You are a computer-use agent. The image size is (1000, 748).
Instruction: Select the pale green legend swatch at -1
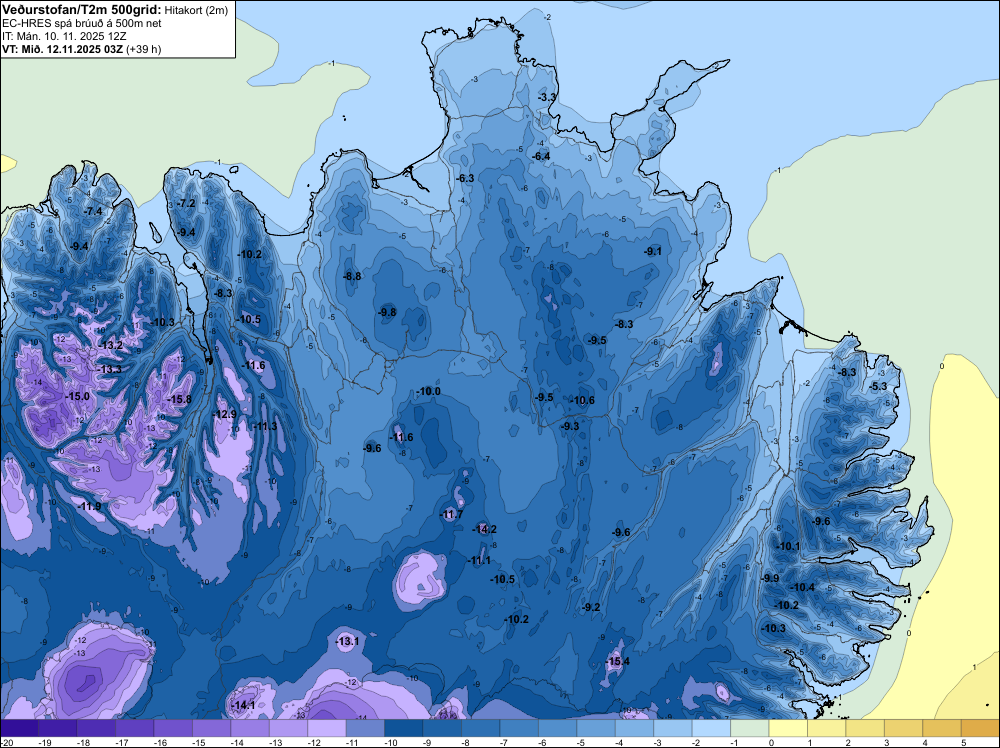coord(749,728)
